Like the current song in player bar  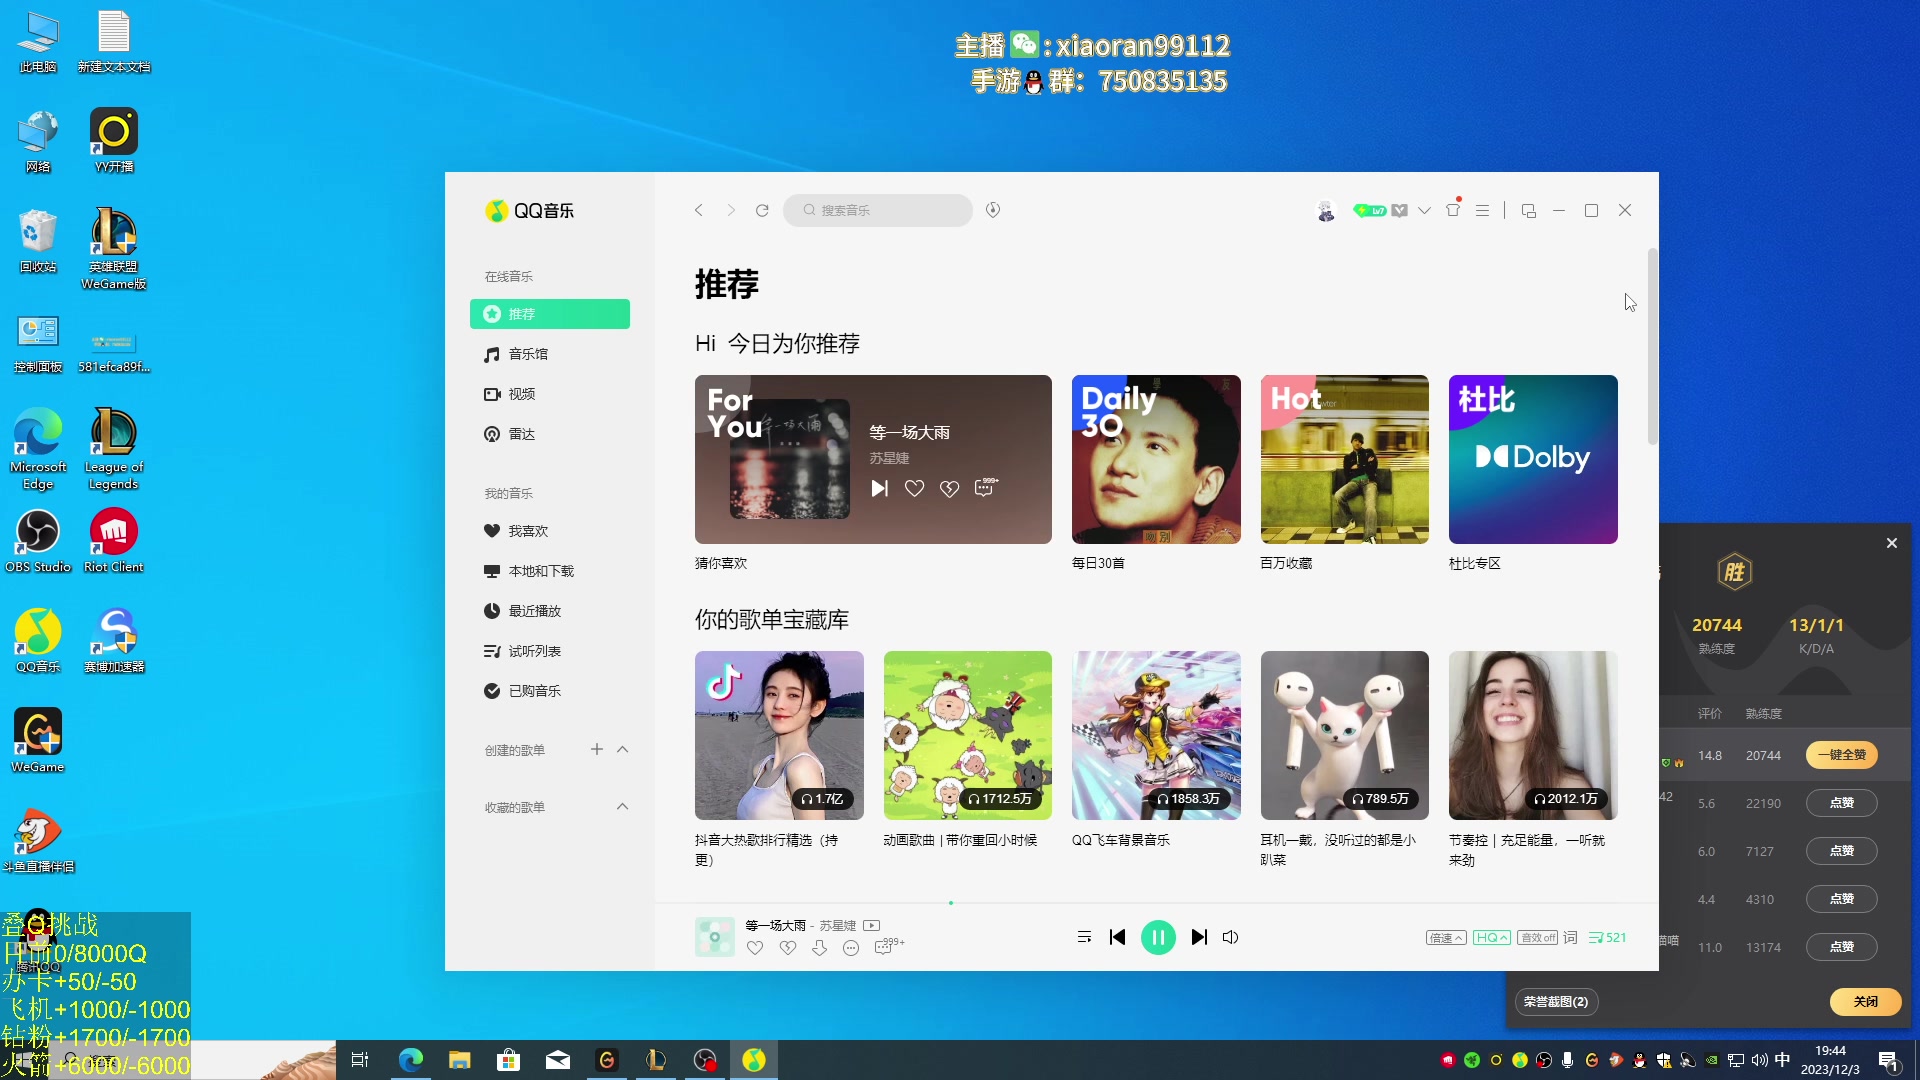pyautogui.click(x=755, y=948)
